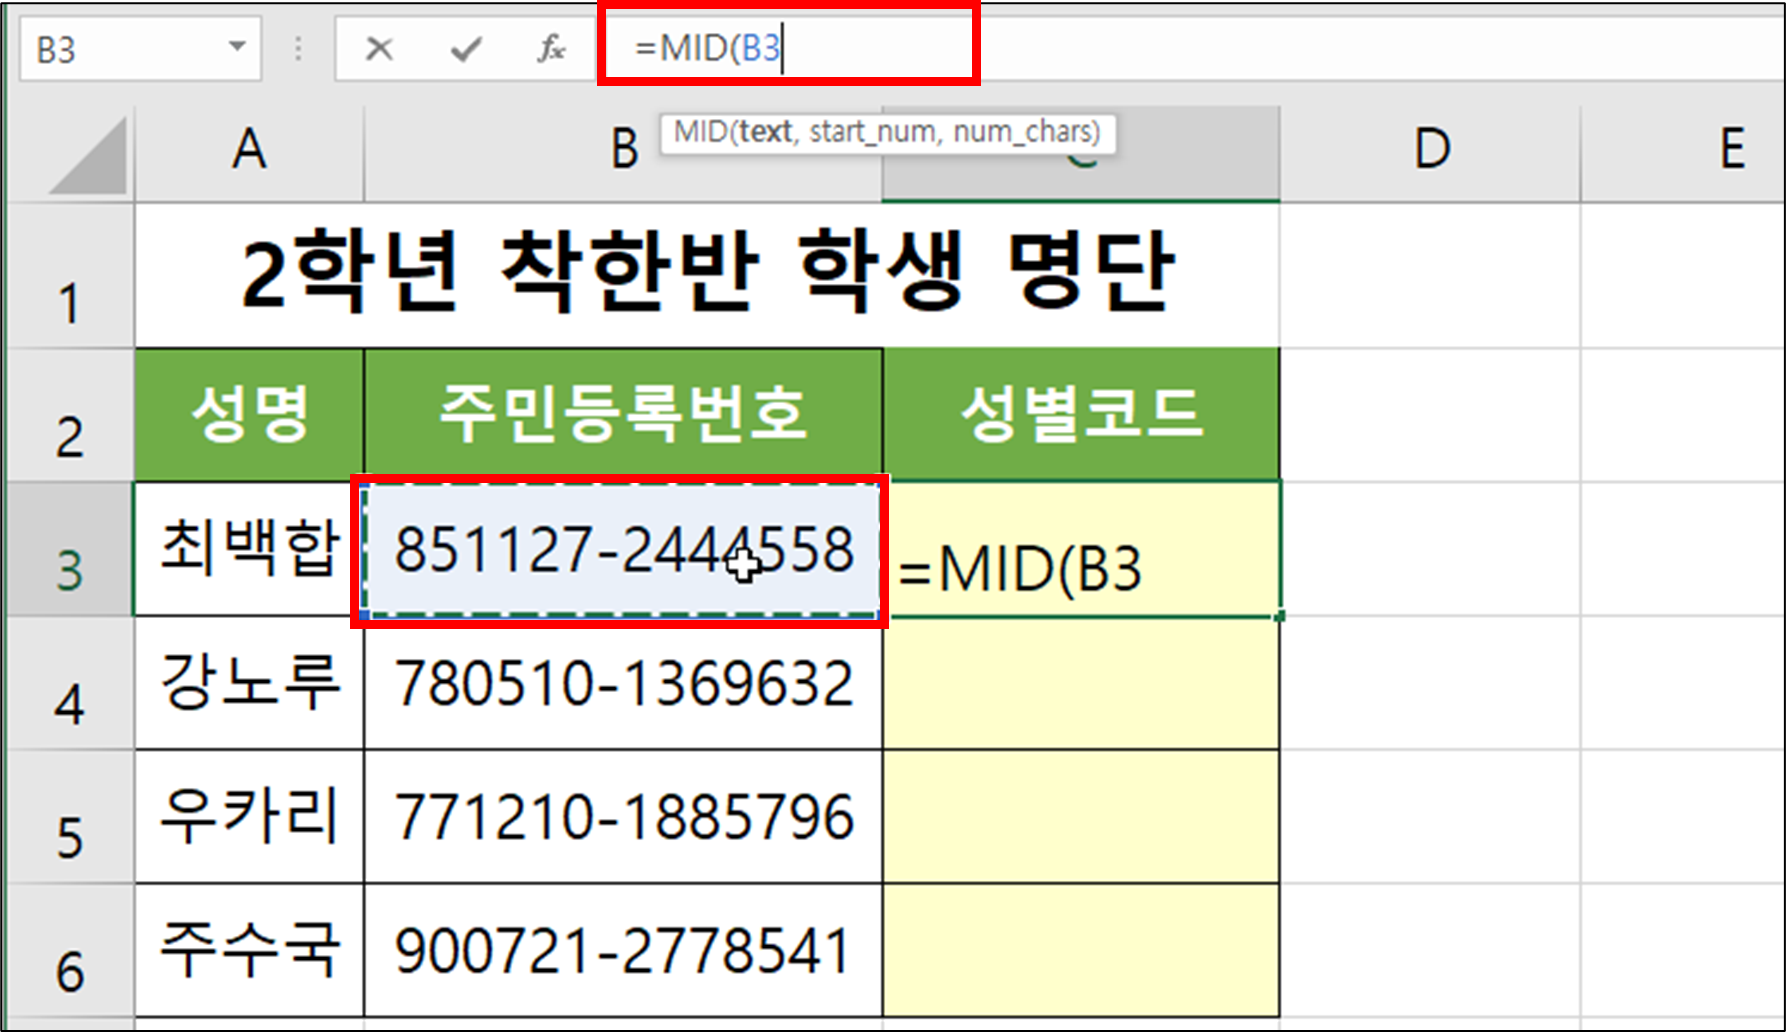Viewport: 1786px width, 1032px height.
Task: Click the Cancel (X) icon in formula bar
Action: click(379, 45)
